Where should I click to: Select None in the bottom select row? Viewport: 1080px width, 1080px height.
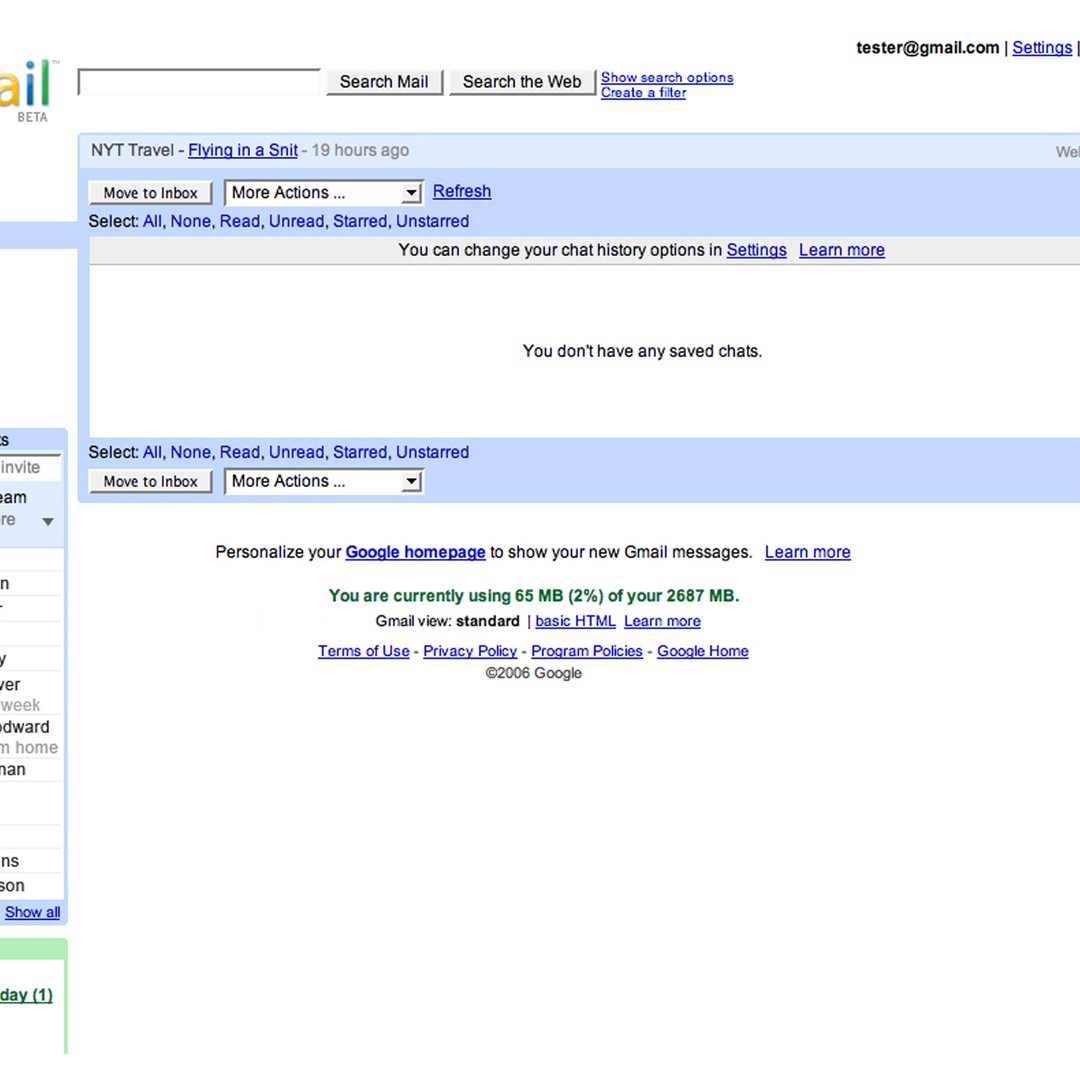click(x=190, y=453)
